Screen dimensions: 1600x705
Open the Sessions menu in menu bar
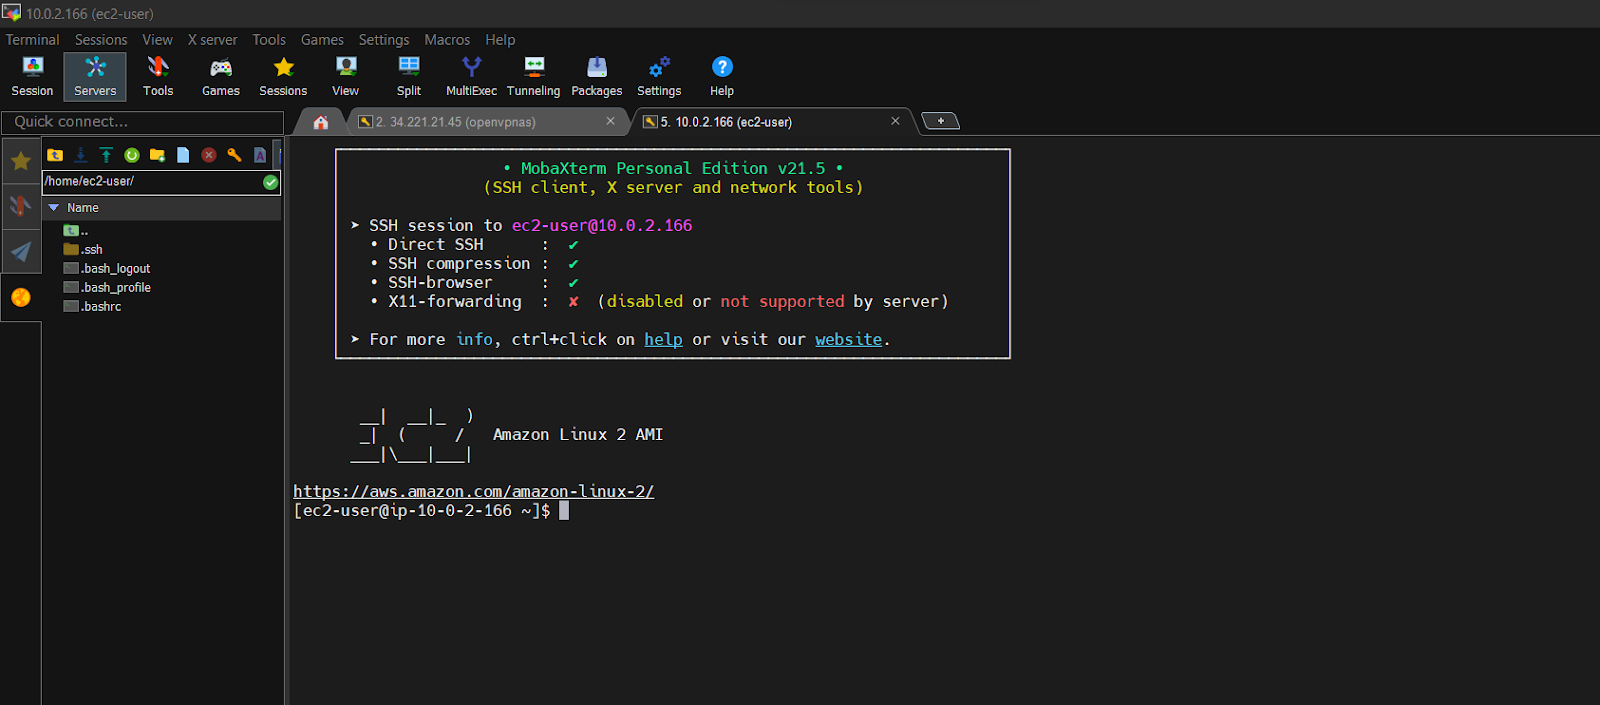101,40
